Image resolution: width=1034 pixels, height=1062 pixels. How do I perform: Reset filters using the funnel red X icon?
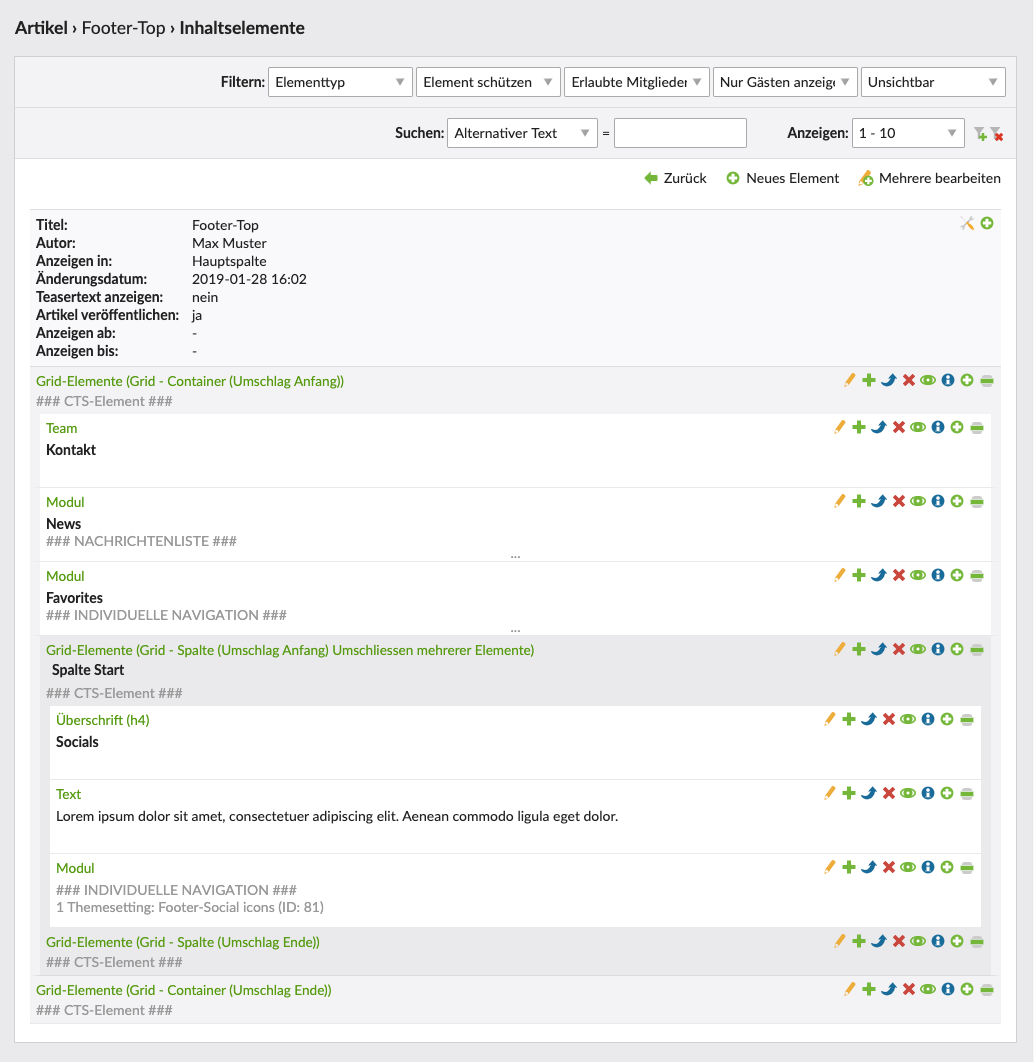click(x=997, y=134)
